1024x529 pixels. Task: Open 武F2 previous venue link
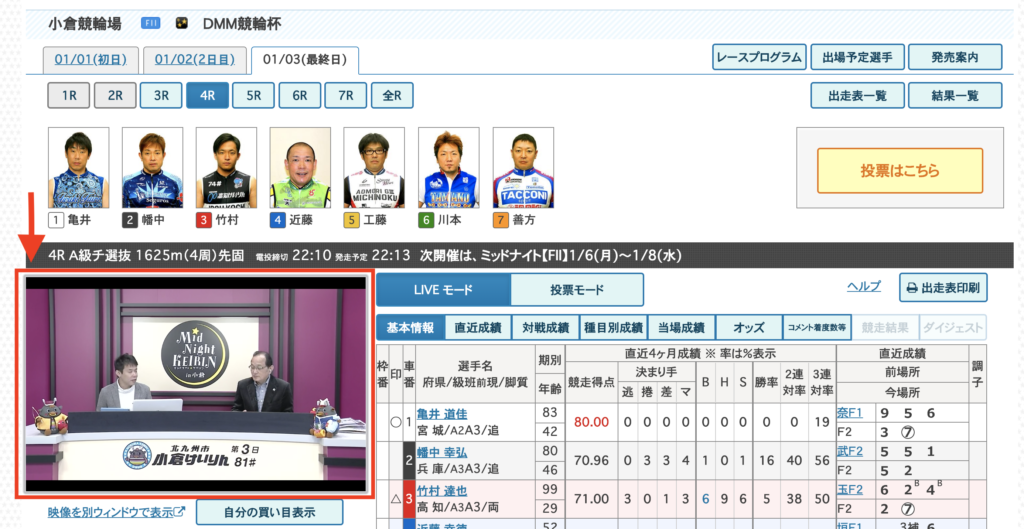pyautogui.click(x=850, y=451)
